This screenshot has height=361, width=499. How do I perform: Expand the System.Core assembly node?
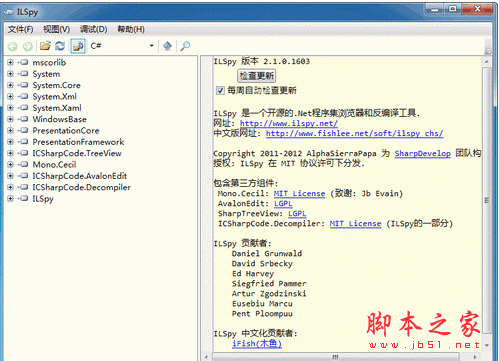point(10,85)
